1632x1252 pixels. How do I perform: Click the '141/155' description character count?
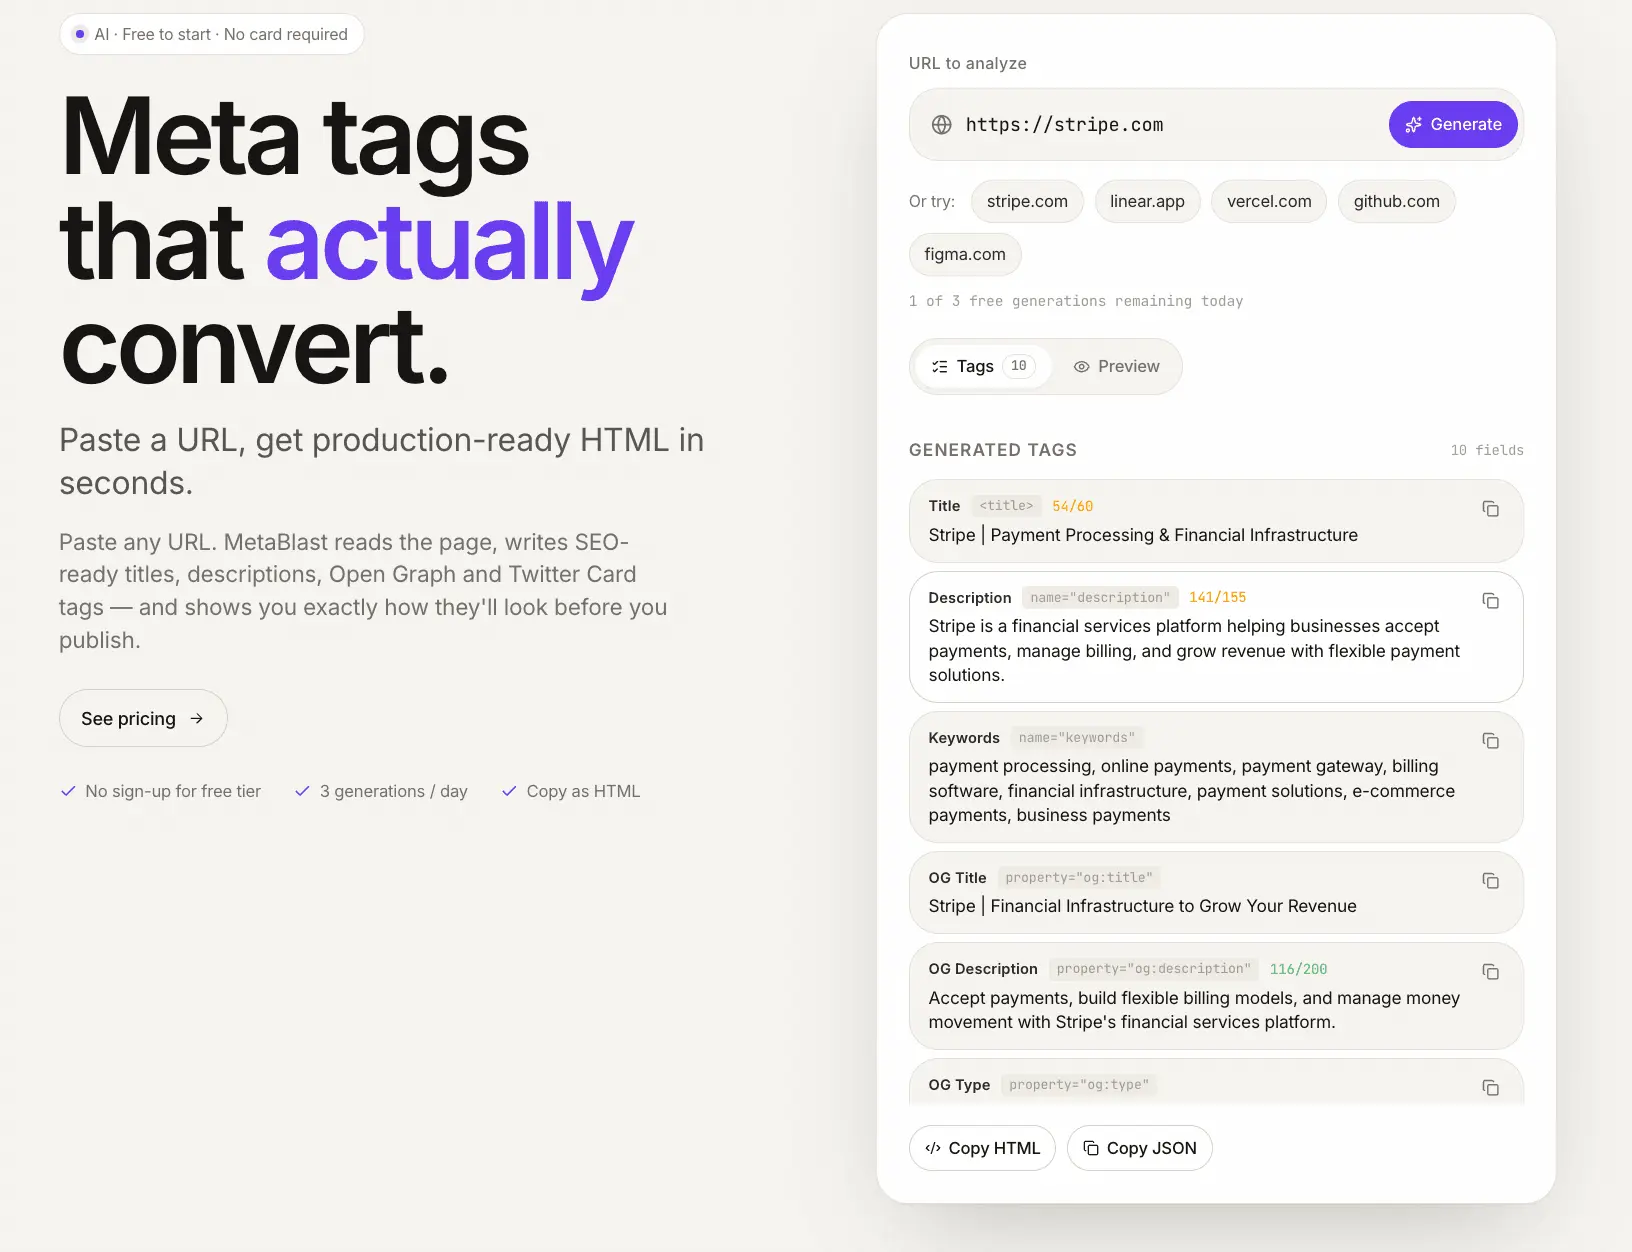pyautogui.click(x=1217, y=597)
